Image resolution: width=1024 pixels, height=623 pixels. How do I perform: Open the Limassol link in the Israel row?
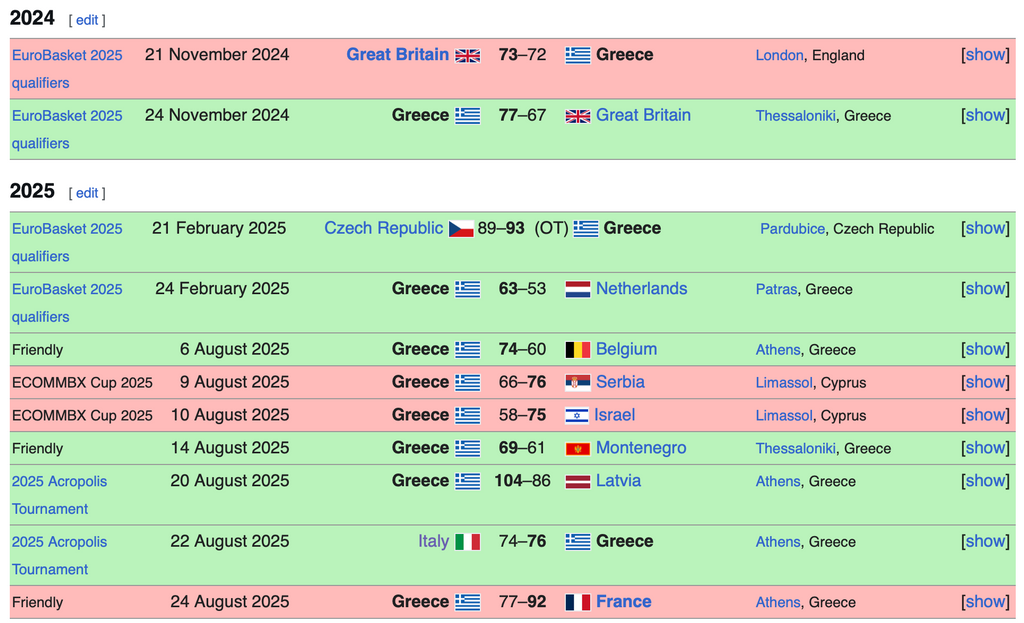pyautogui.click(x=784, y=416)
